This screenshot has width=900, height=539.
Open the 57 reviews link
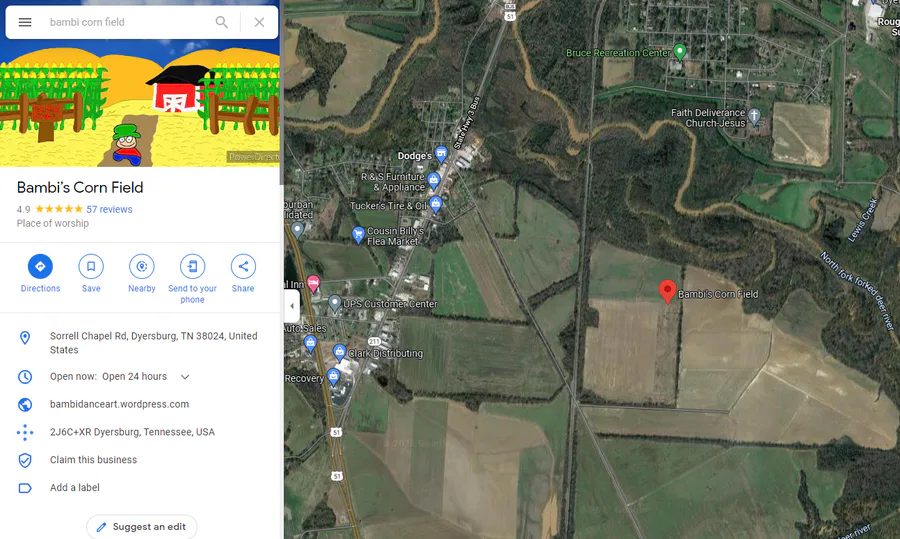[x=109, y=210]
